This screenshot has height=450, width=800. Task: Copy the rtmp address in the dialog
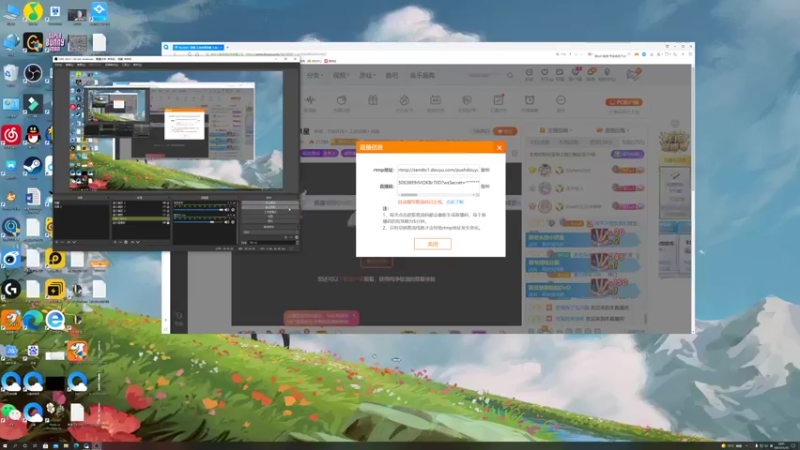(485, 170)
